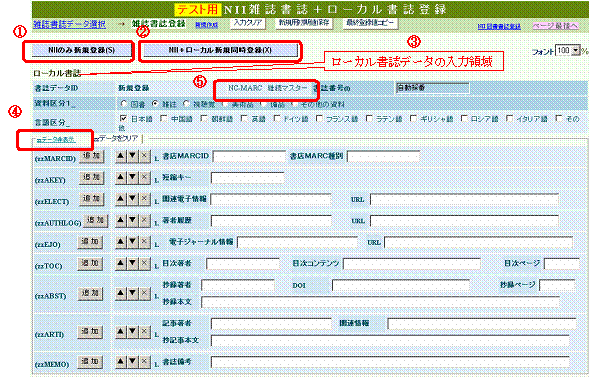589x377 pixels.
Task: Delete the zzEJO row with X
Action: coord(144,242)
